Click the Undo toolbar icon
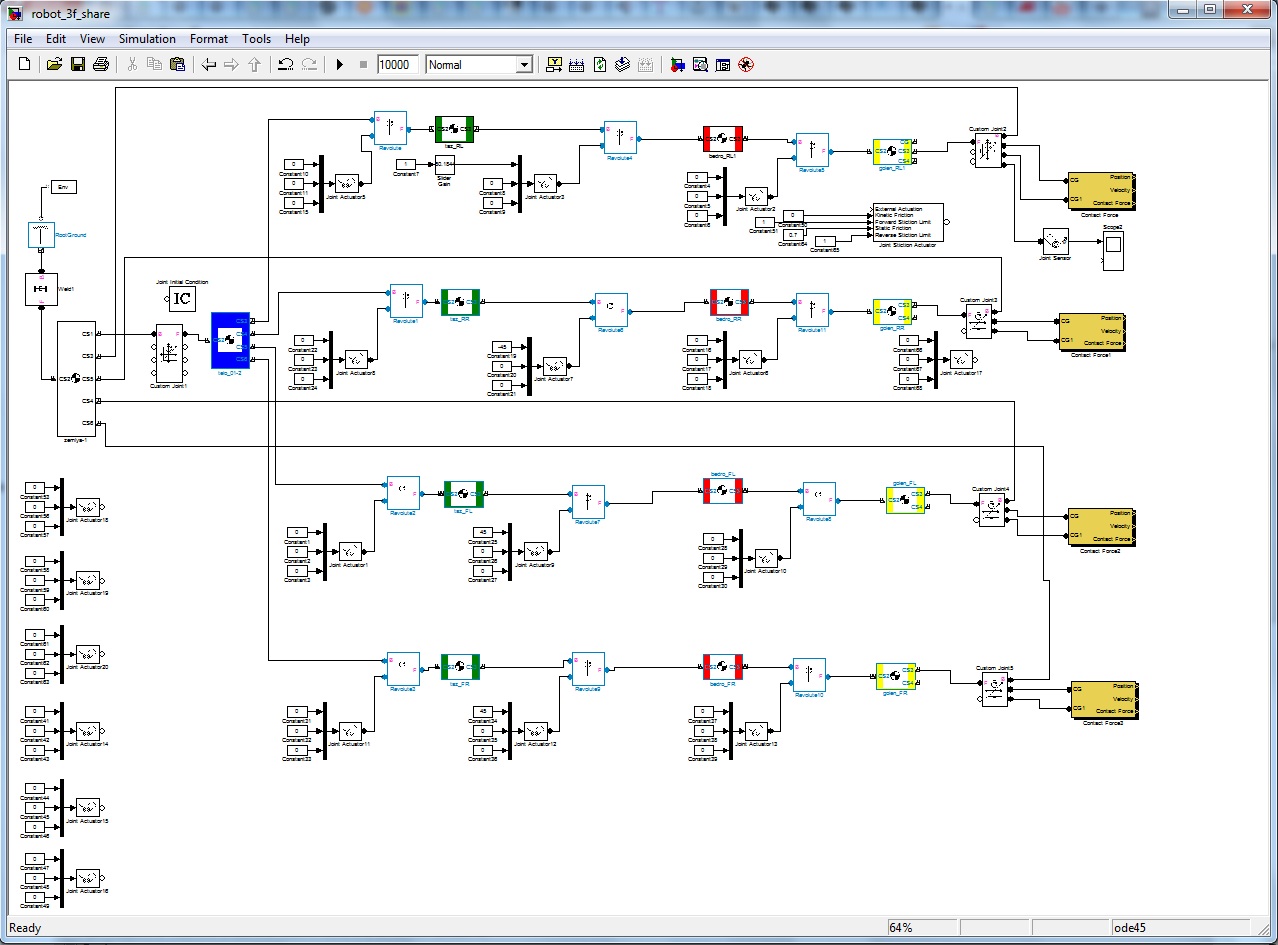 pyautogui.click(x=285, y=65)
